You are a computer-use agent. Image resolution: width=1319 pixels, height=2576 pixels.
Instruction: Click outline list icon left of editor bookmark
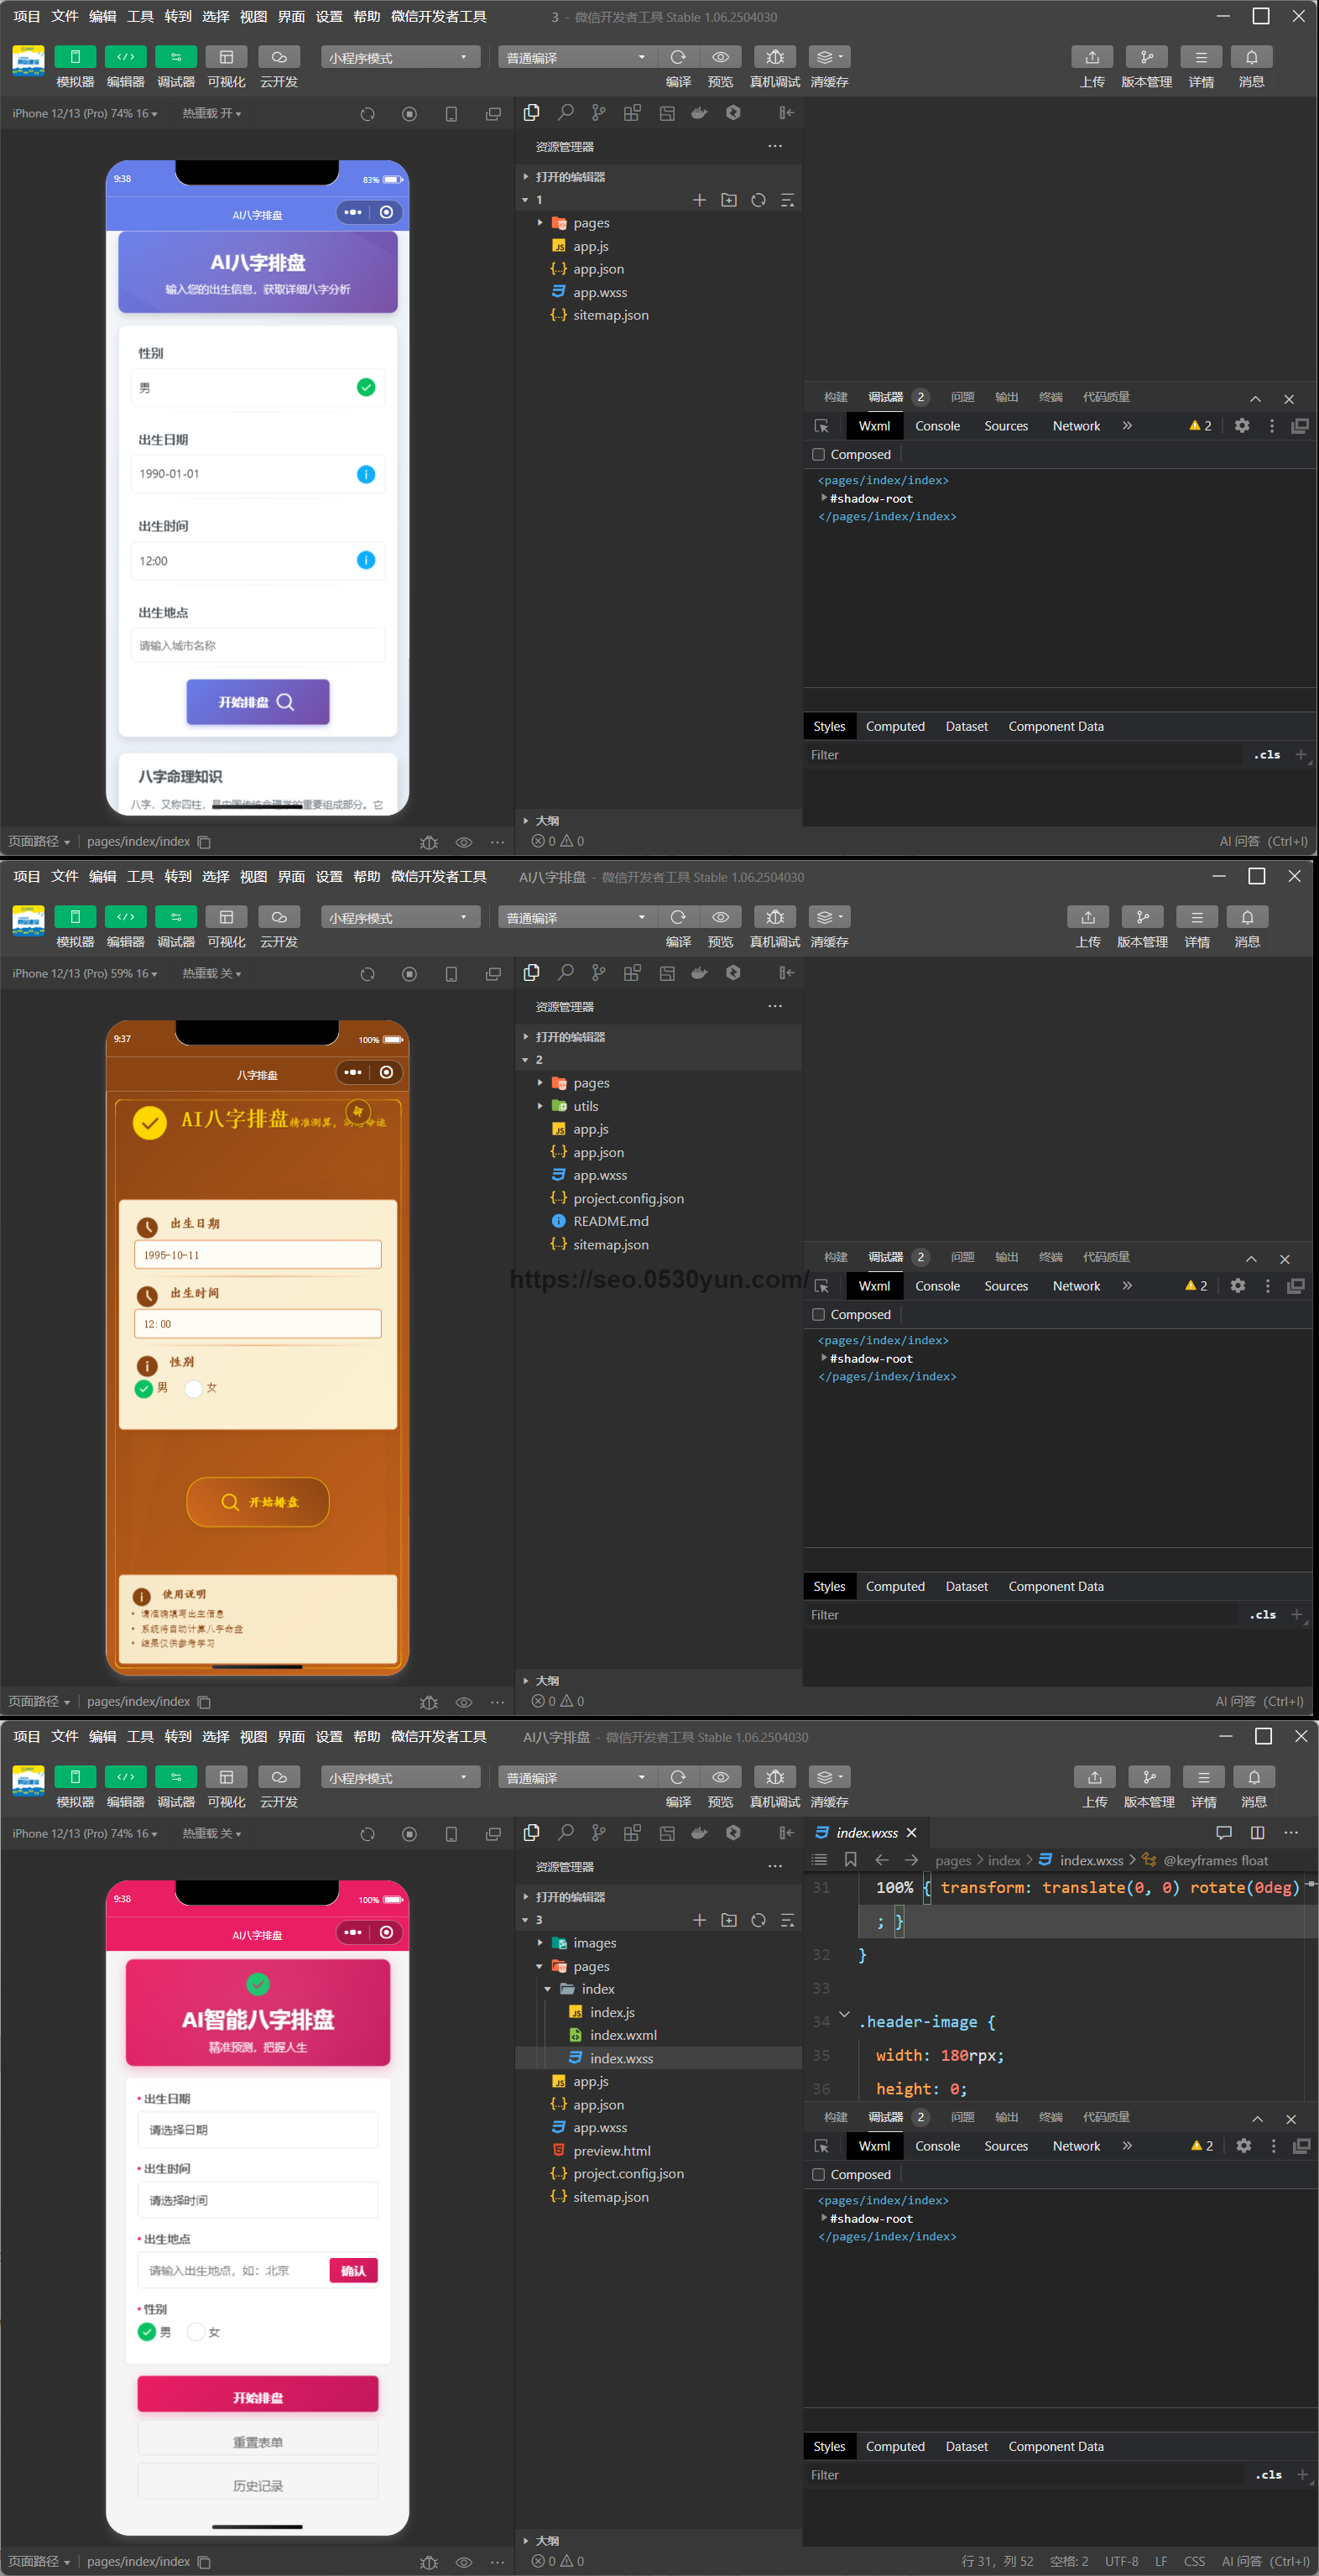coord(819,1859)
